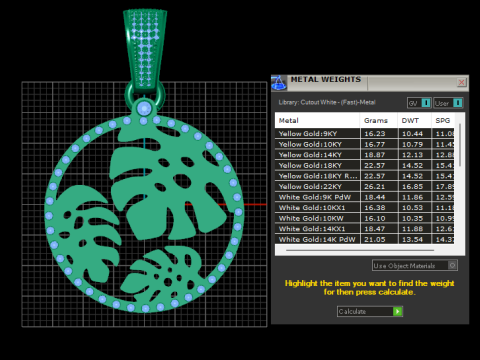The width and height of the screenshot is (480, 360).
Task: Click the 13.54 DWT value
Action: pos(412,239)
